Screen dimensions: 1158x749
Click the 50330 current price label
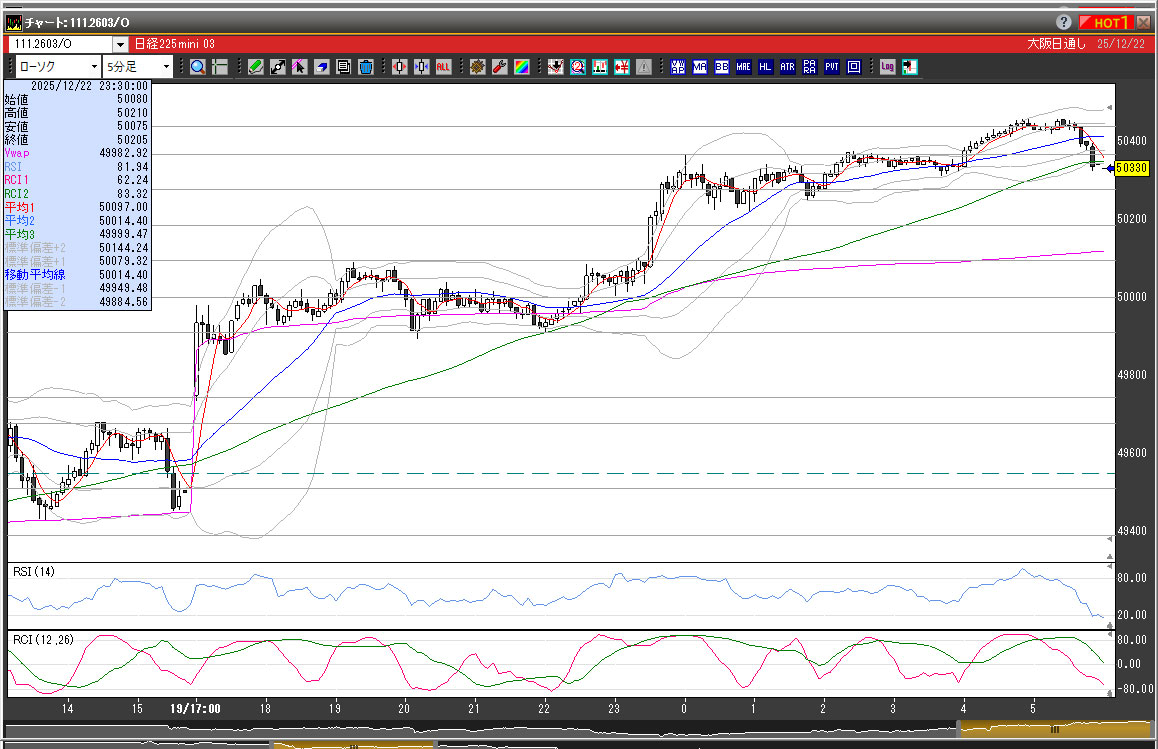pyautogui.click(x=1130, y=168)
